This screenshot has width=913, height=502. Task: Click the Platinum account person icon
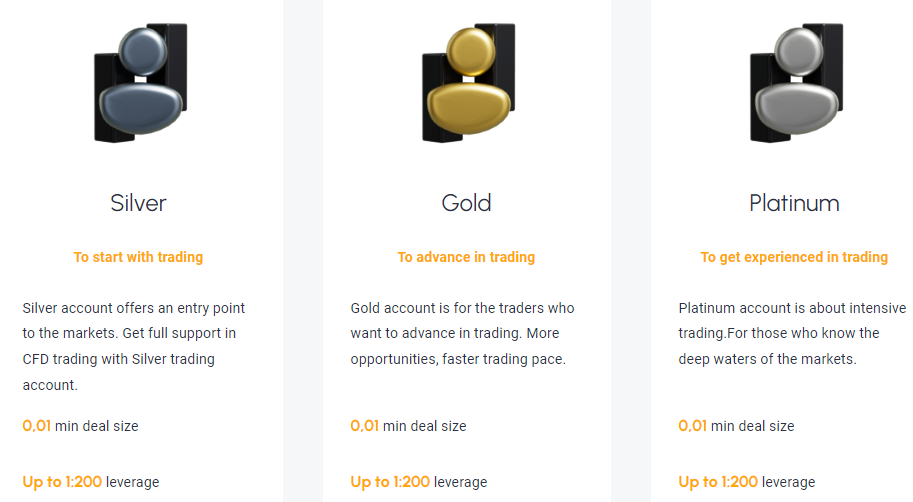[796, 82]
